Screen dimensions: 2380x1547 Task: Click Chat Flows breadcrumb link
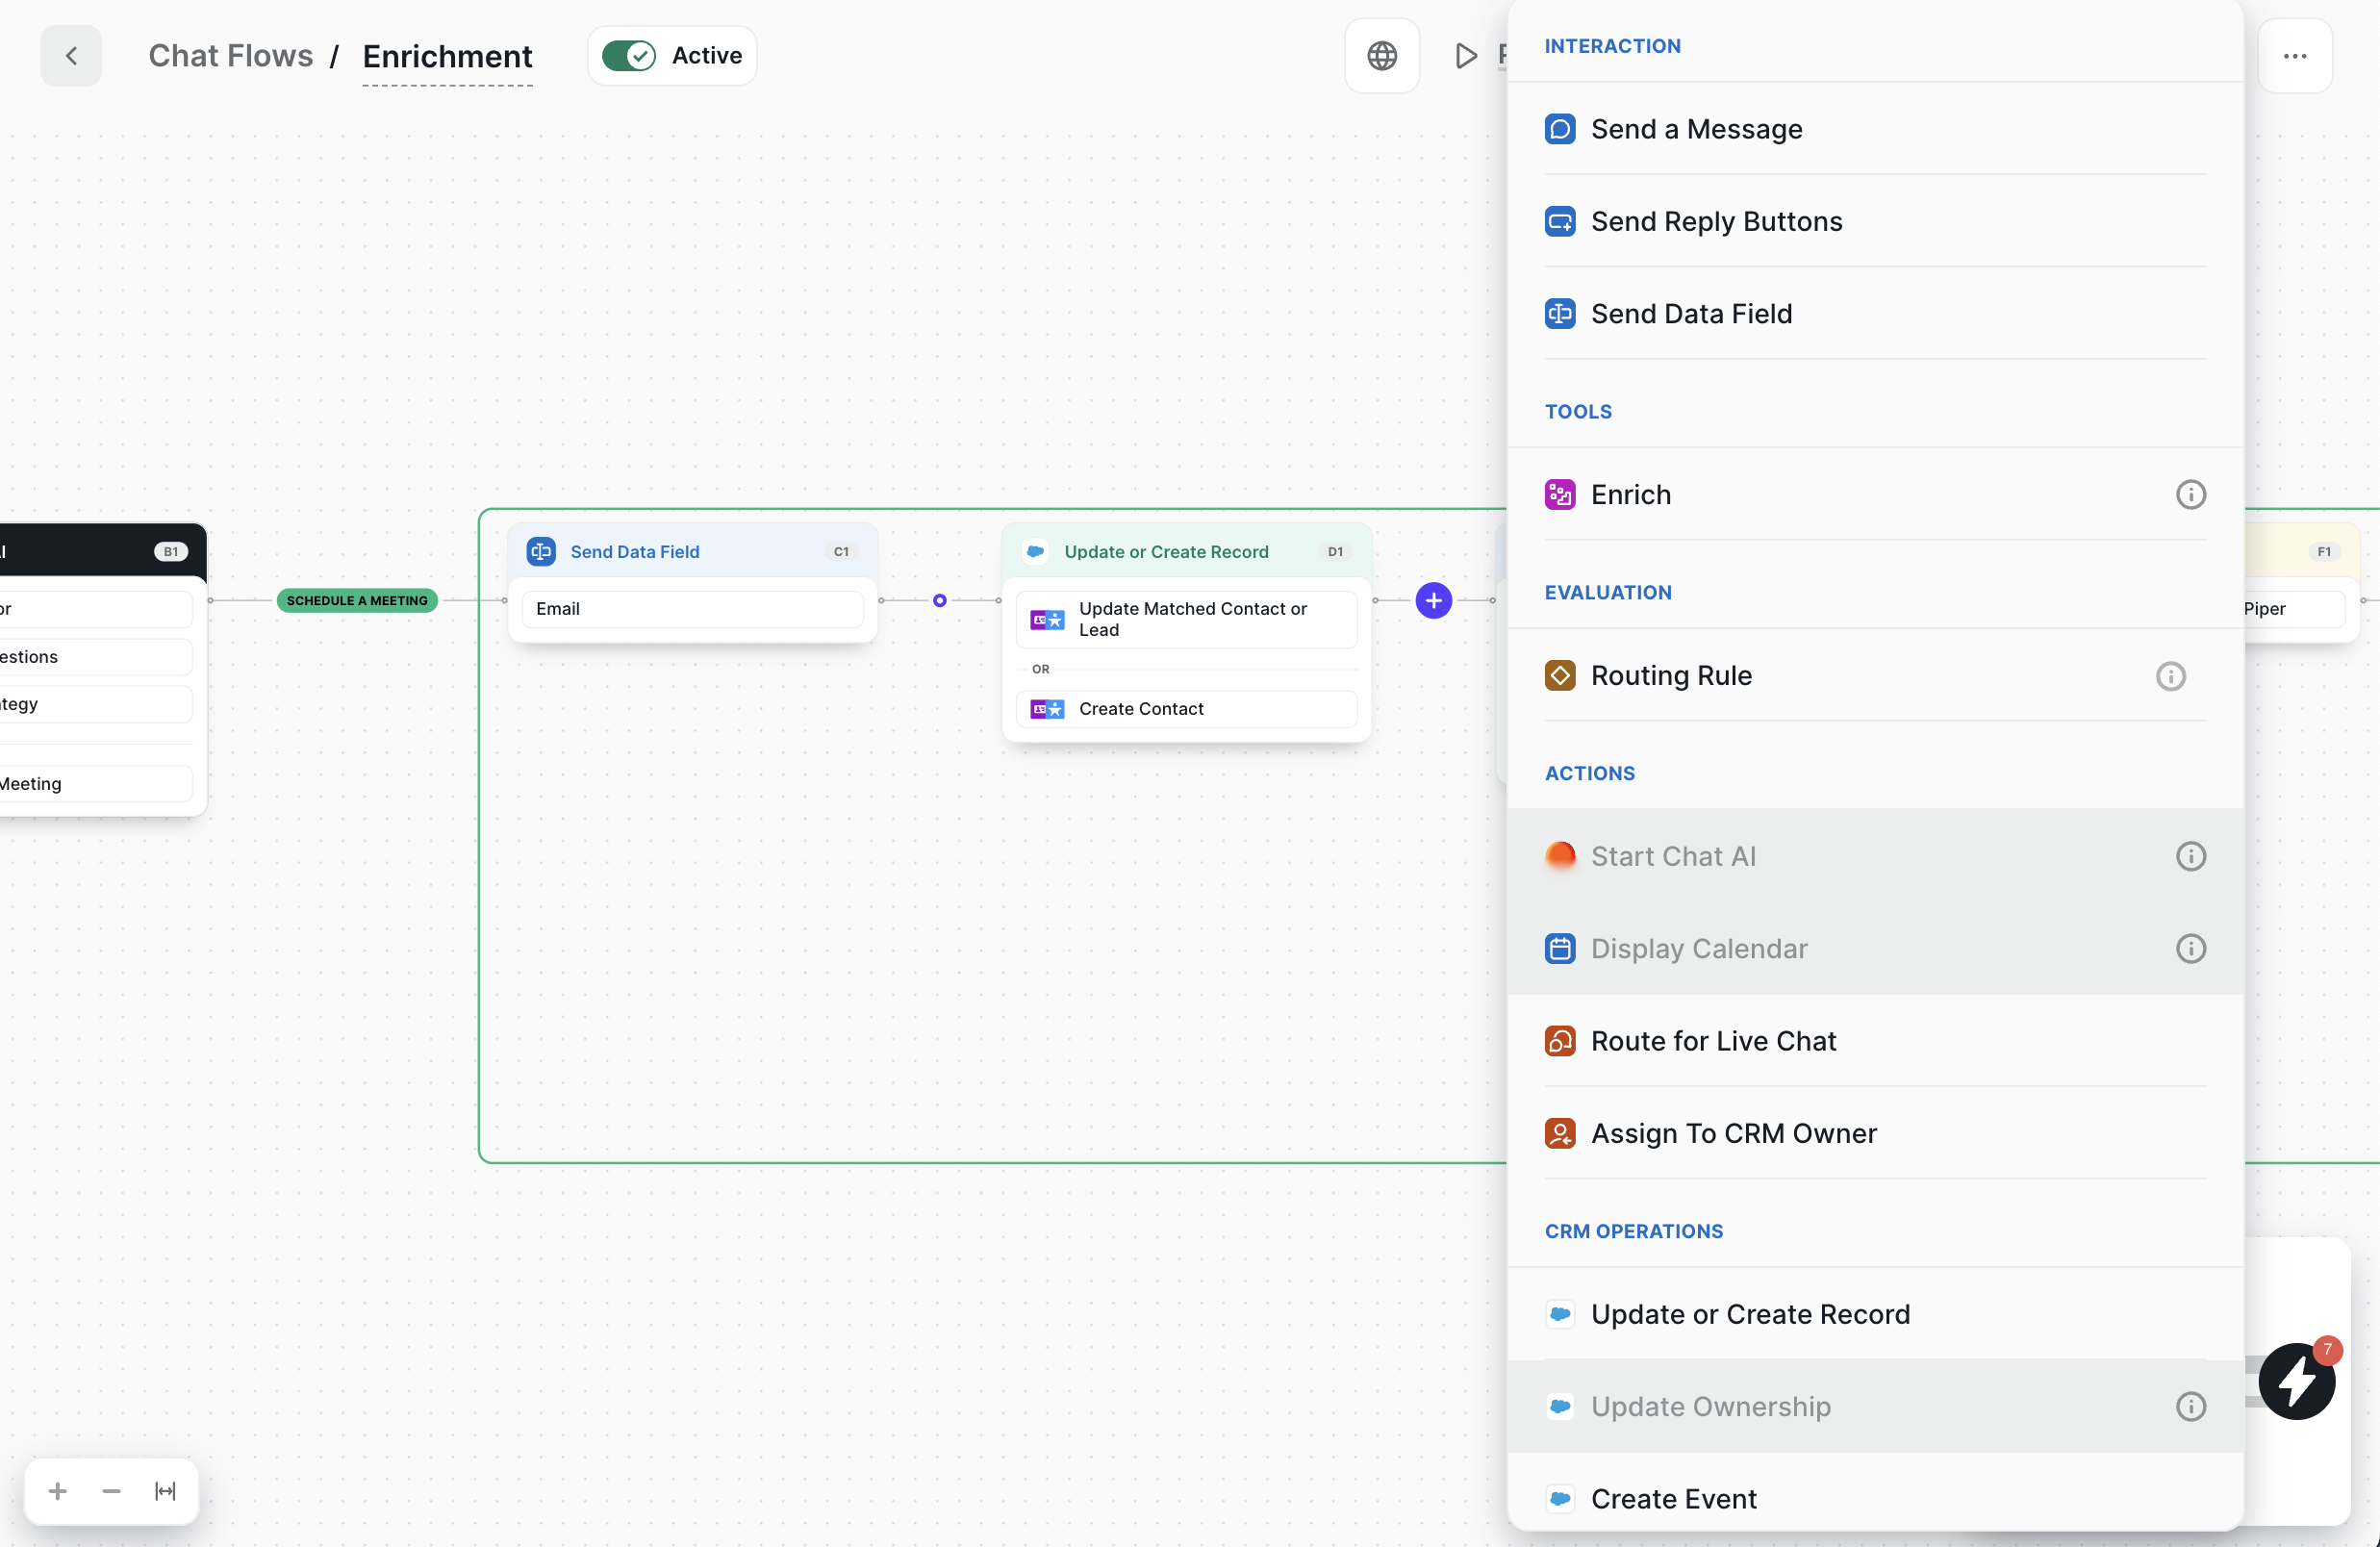click(x=231, y=56)
